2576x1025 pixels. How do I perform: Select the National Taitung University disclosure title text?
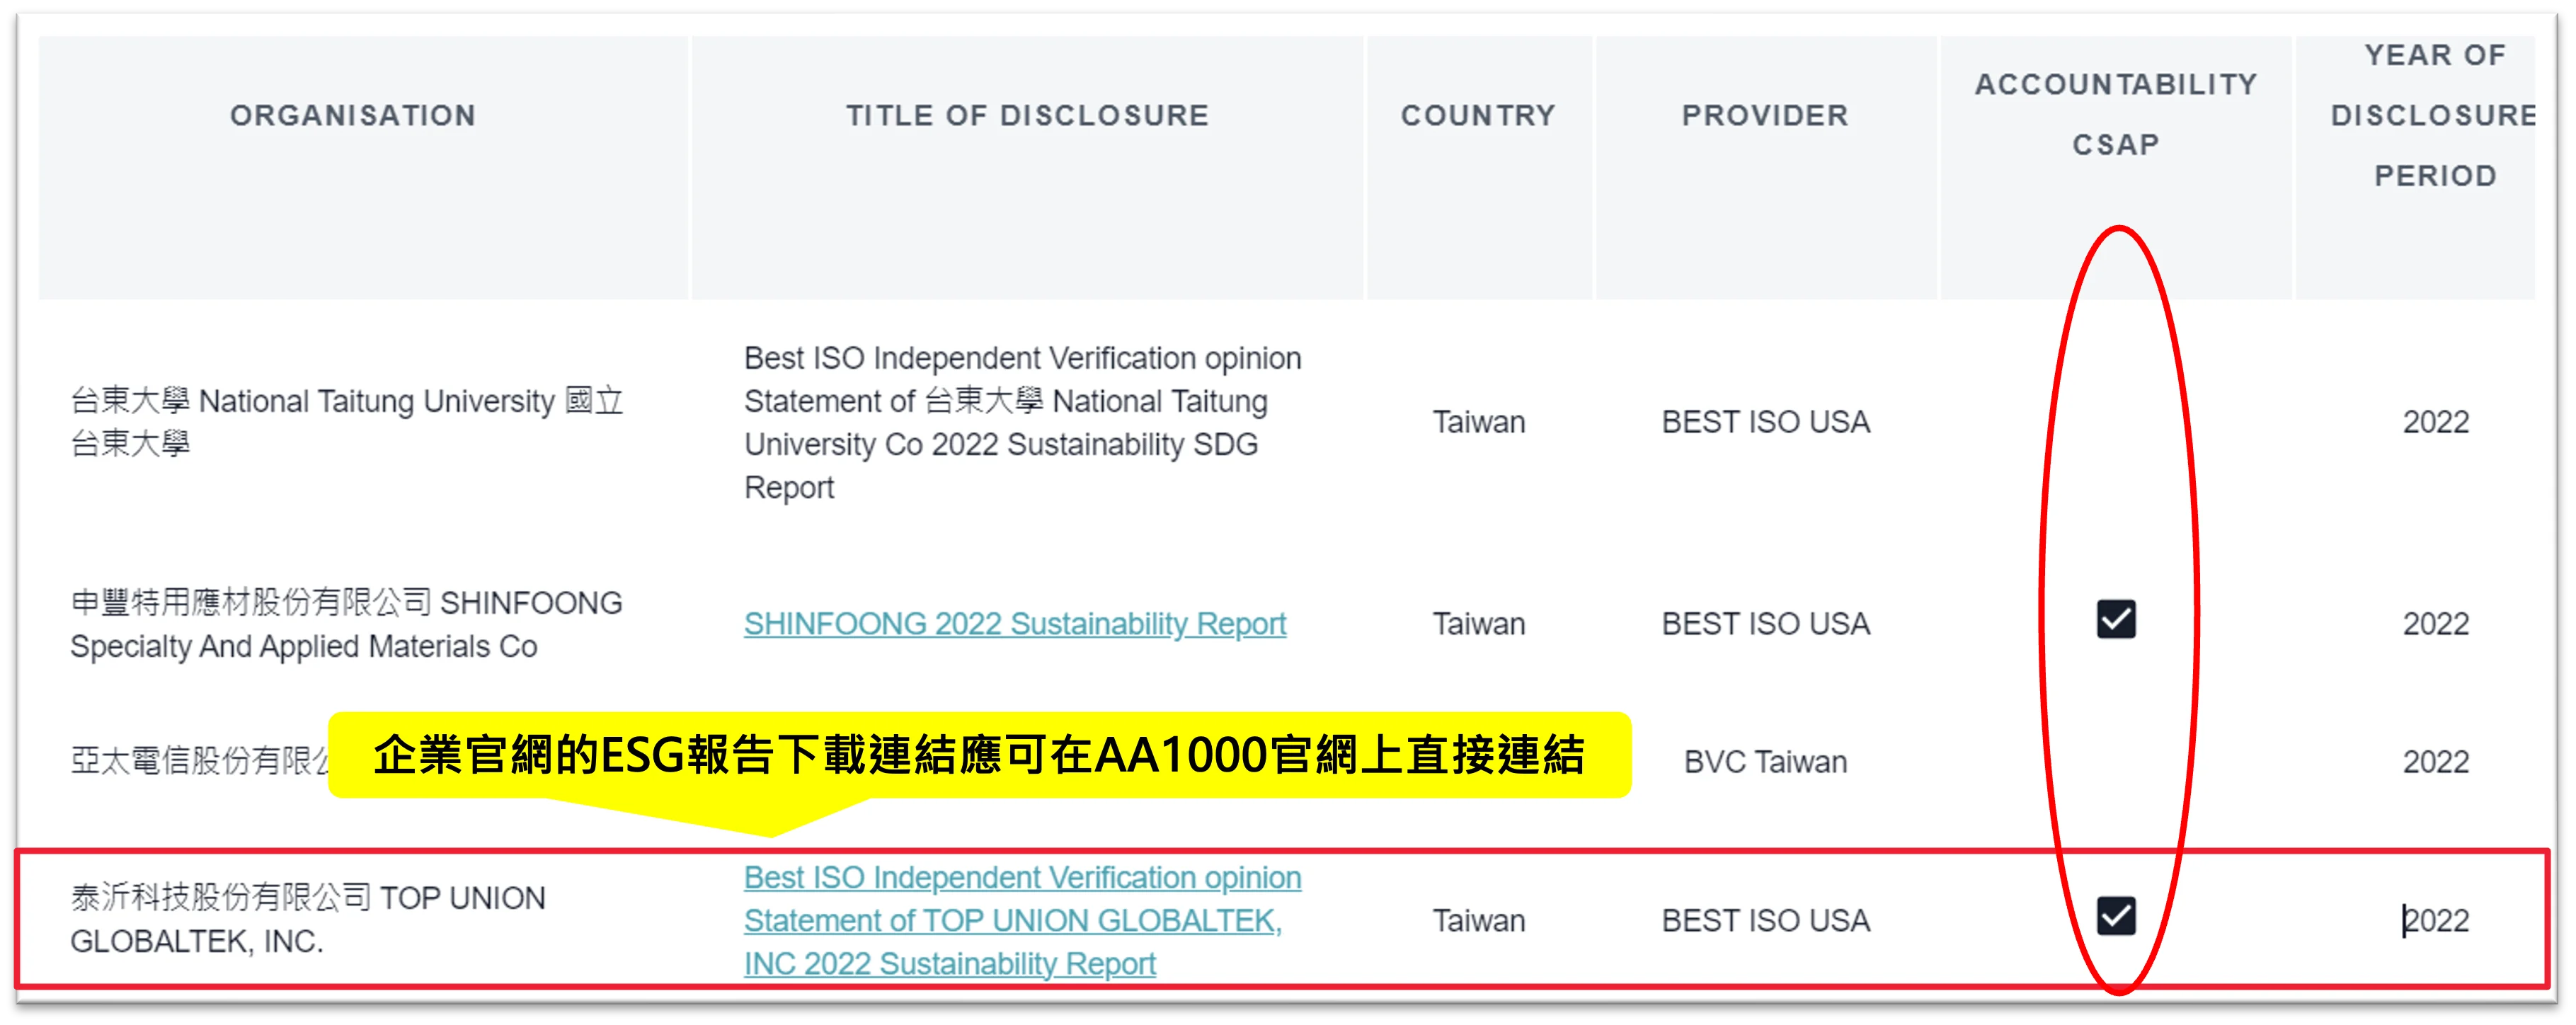1022,422
